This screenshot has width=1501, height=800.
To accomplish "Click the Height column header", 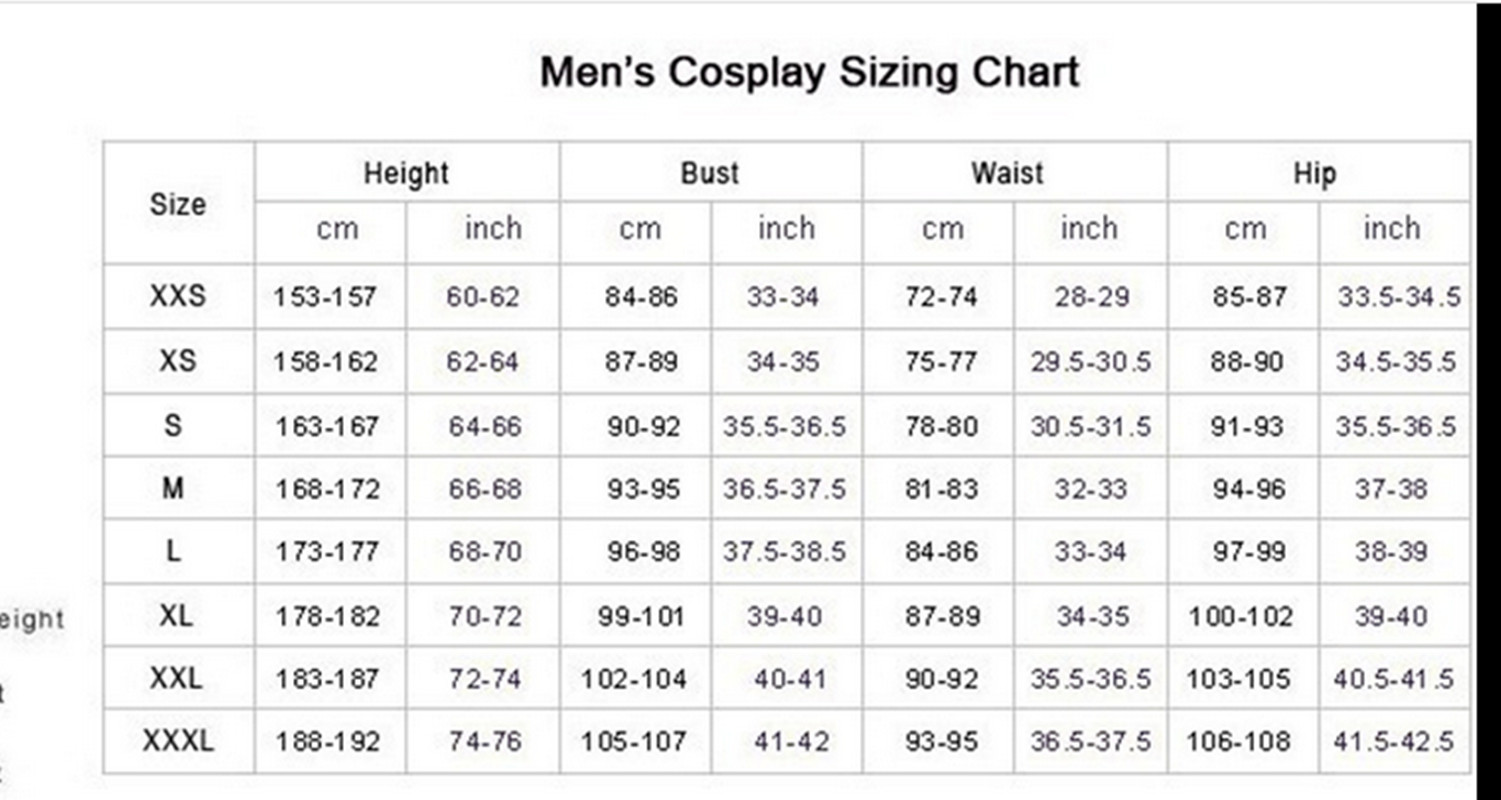I will (x=406, y=173).
